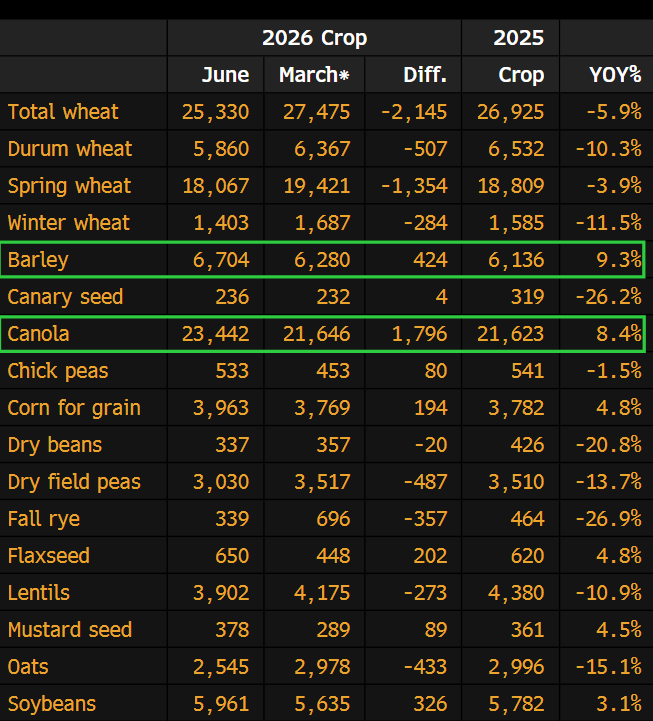Select the Mustard seed row label
The width and height of the screenshot is (653, 721).
coord(69,630)
